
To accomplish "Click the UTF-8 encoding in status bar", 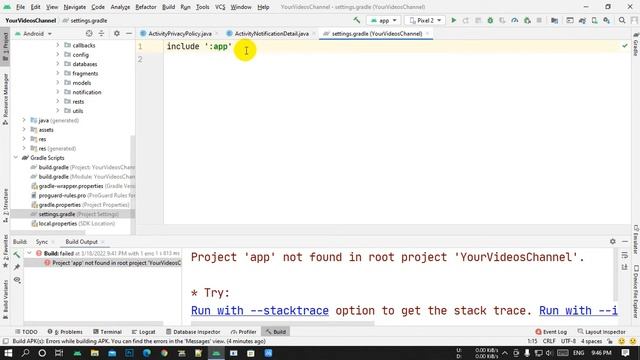I will [568, 341].
